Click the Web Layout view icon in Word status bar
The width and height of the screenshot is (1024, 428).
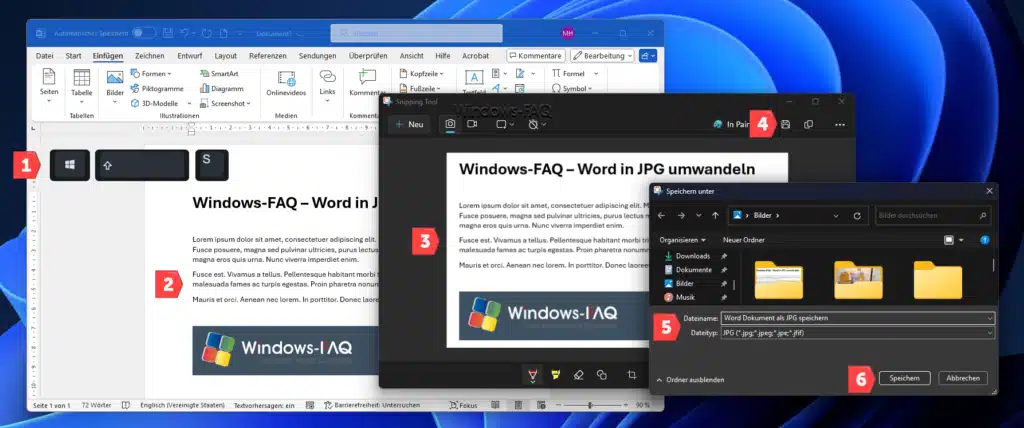[541, 405]
